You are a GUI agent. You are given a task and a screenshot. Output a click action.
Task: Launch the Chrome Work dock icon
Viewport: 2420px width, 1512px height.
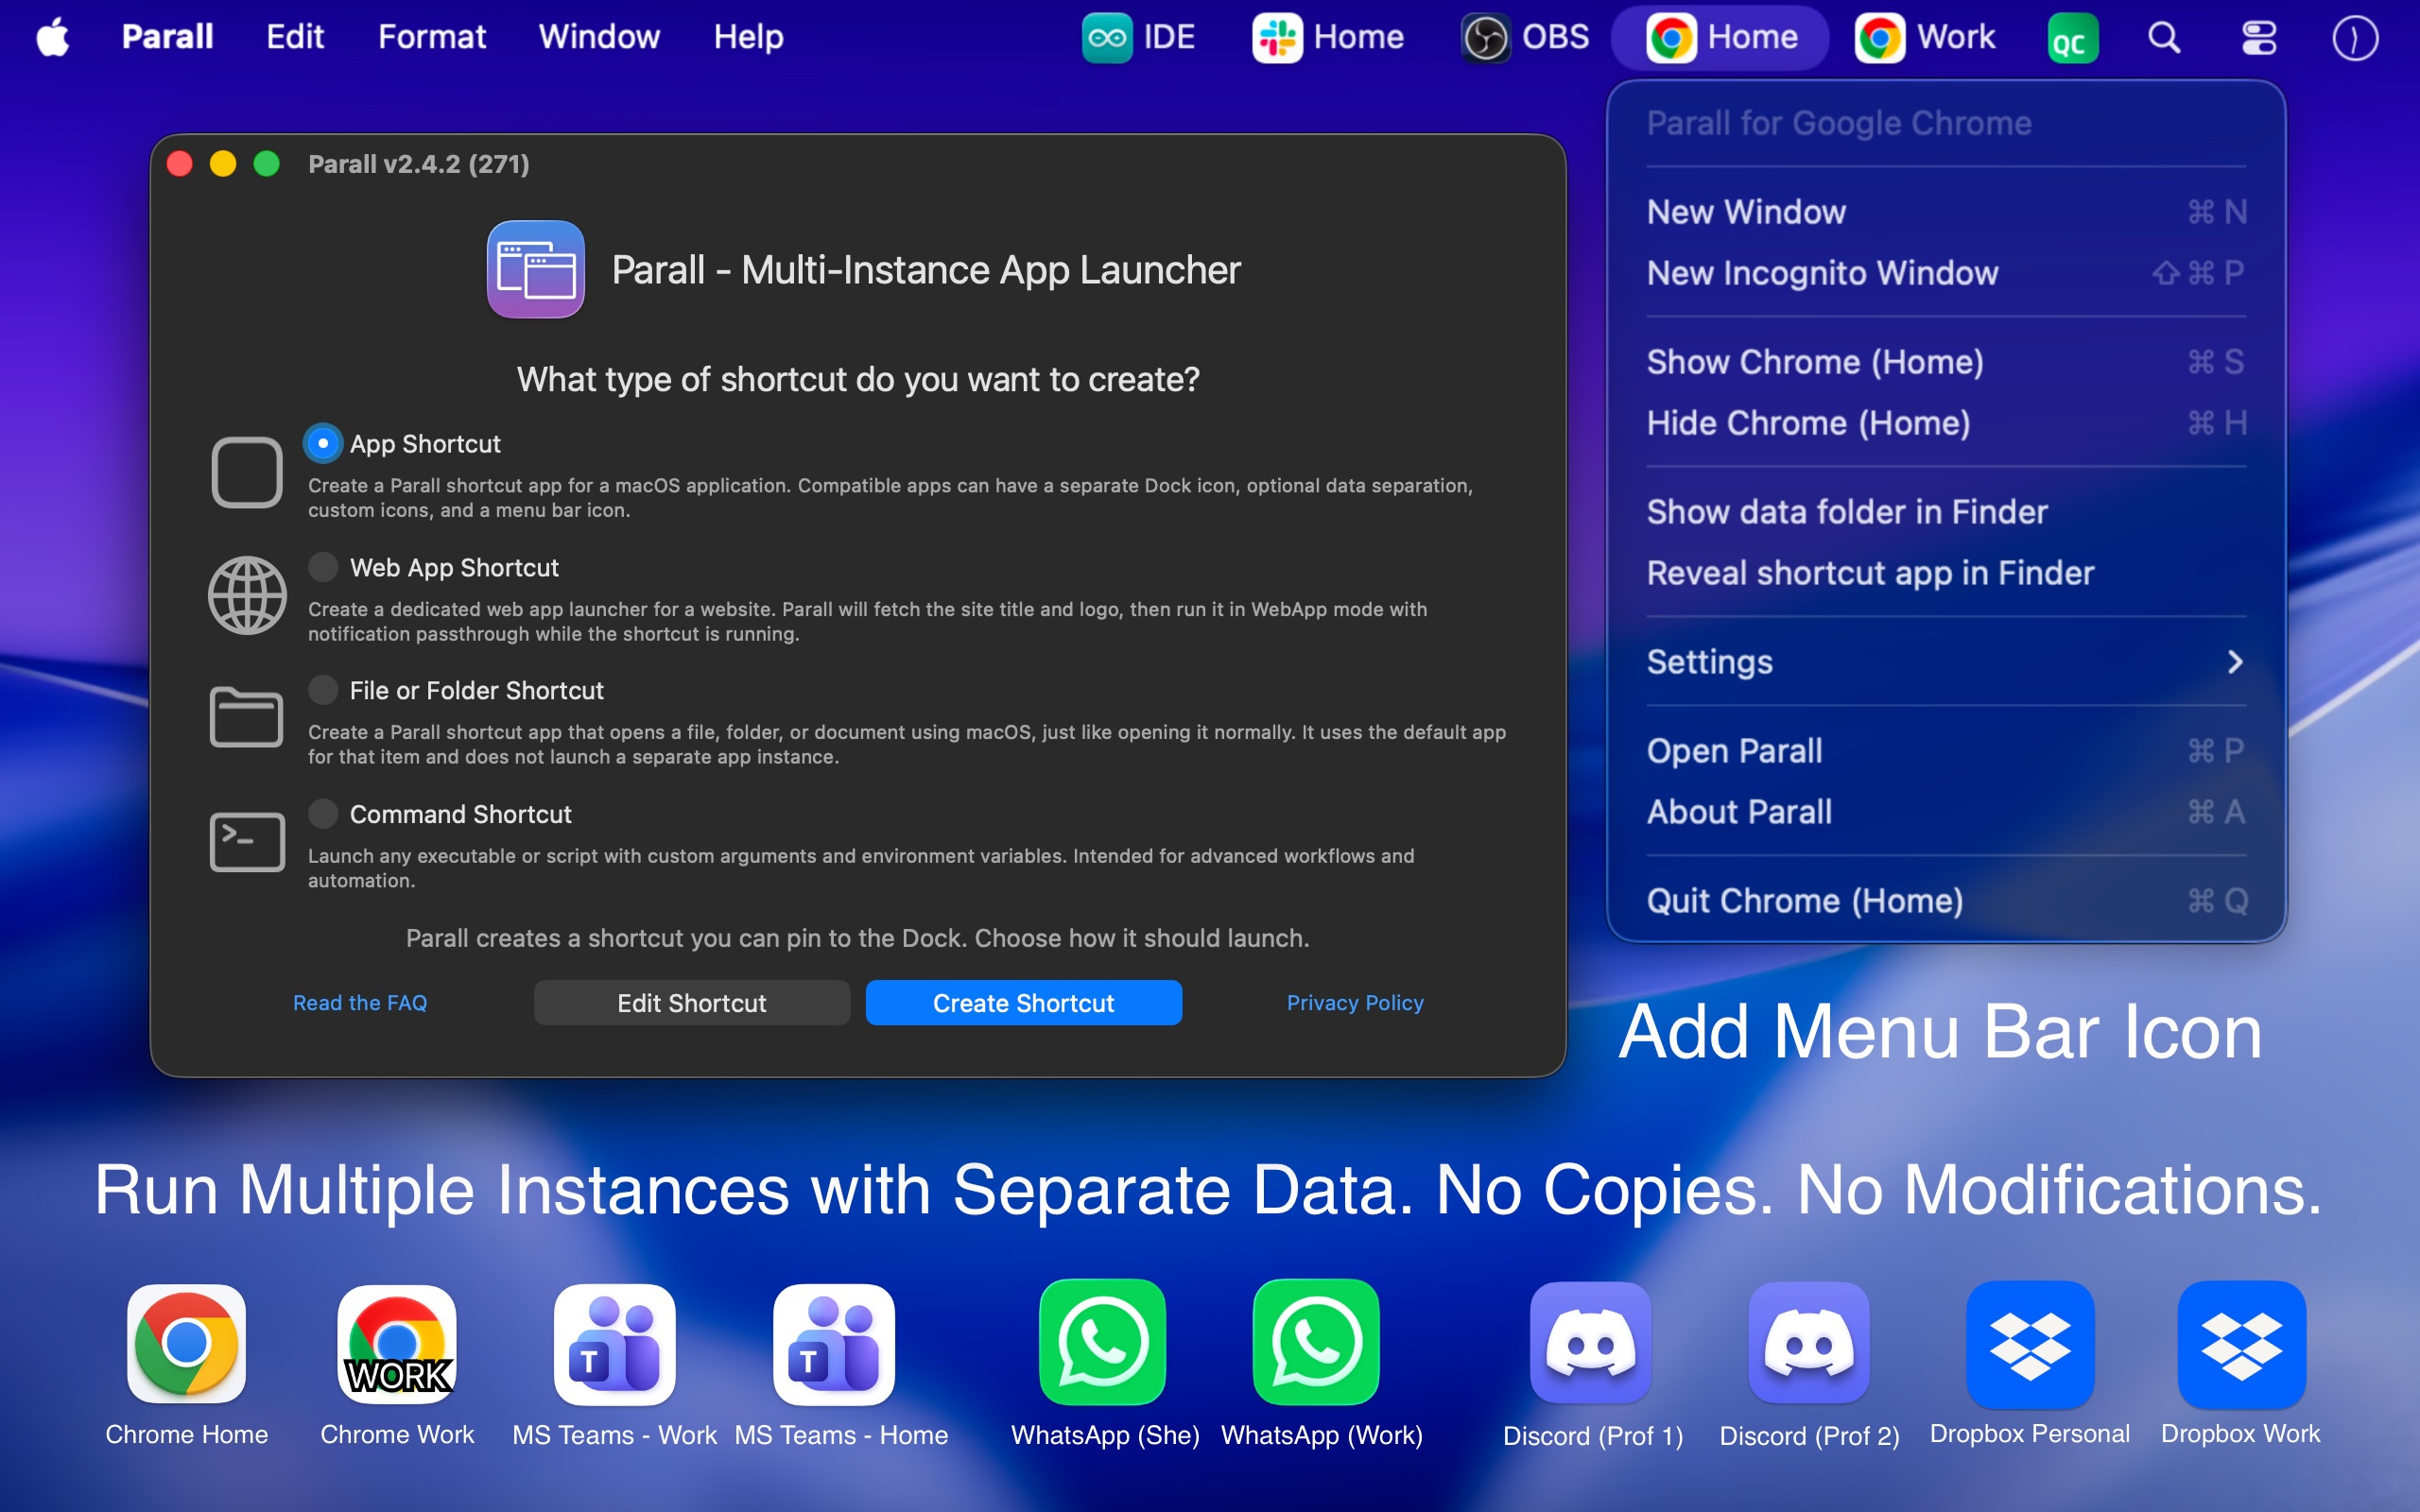pyautogui.click(x=397, y=1344)
